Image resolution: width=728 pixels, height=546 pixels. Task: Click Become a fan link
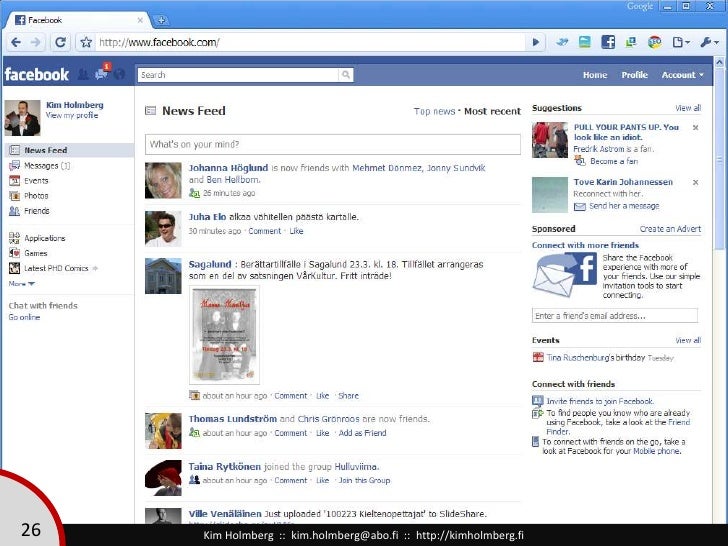point(612,161)
